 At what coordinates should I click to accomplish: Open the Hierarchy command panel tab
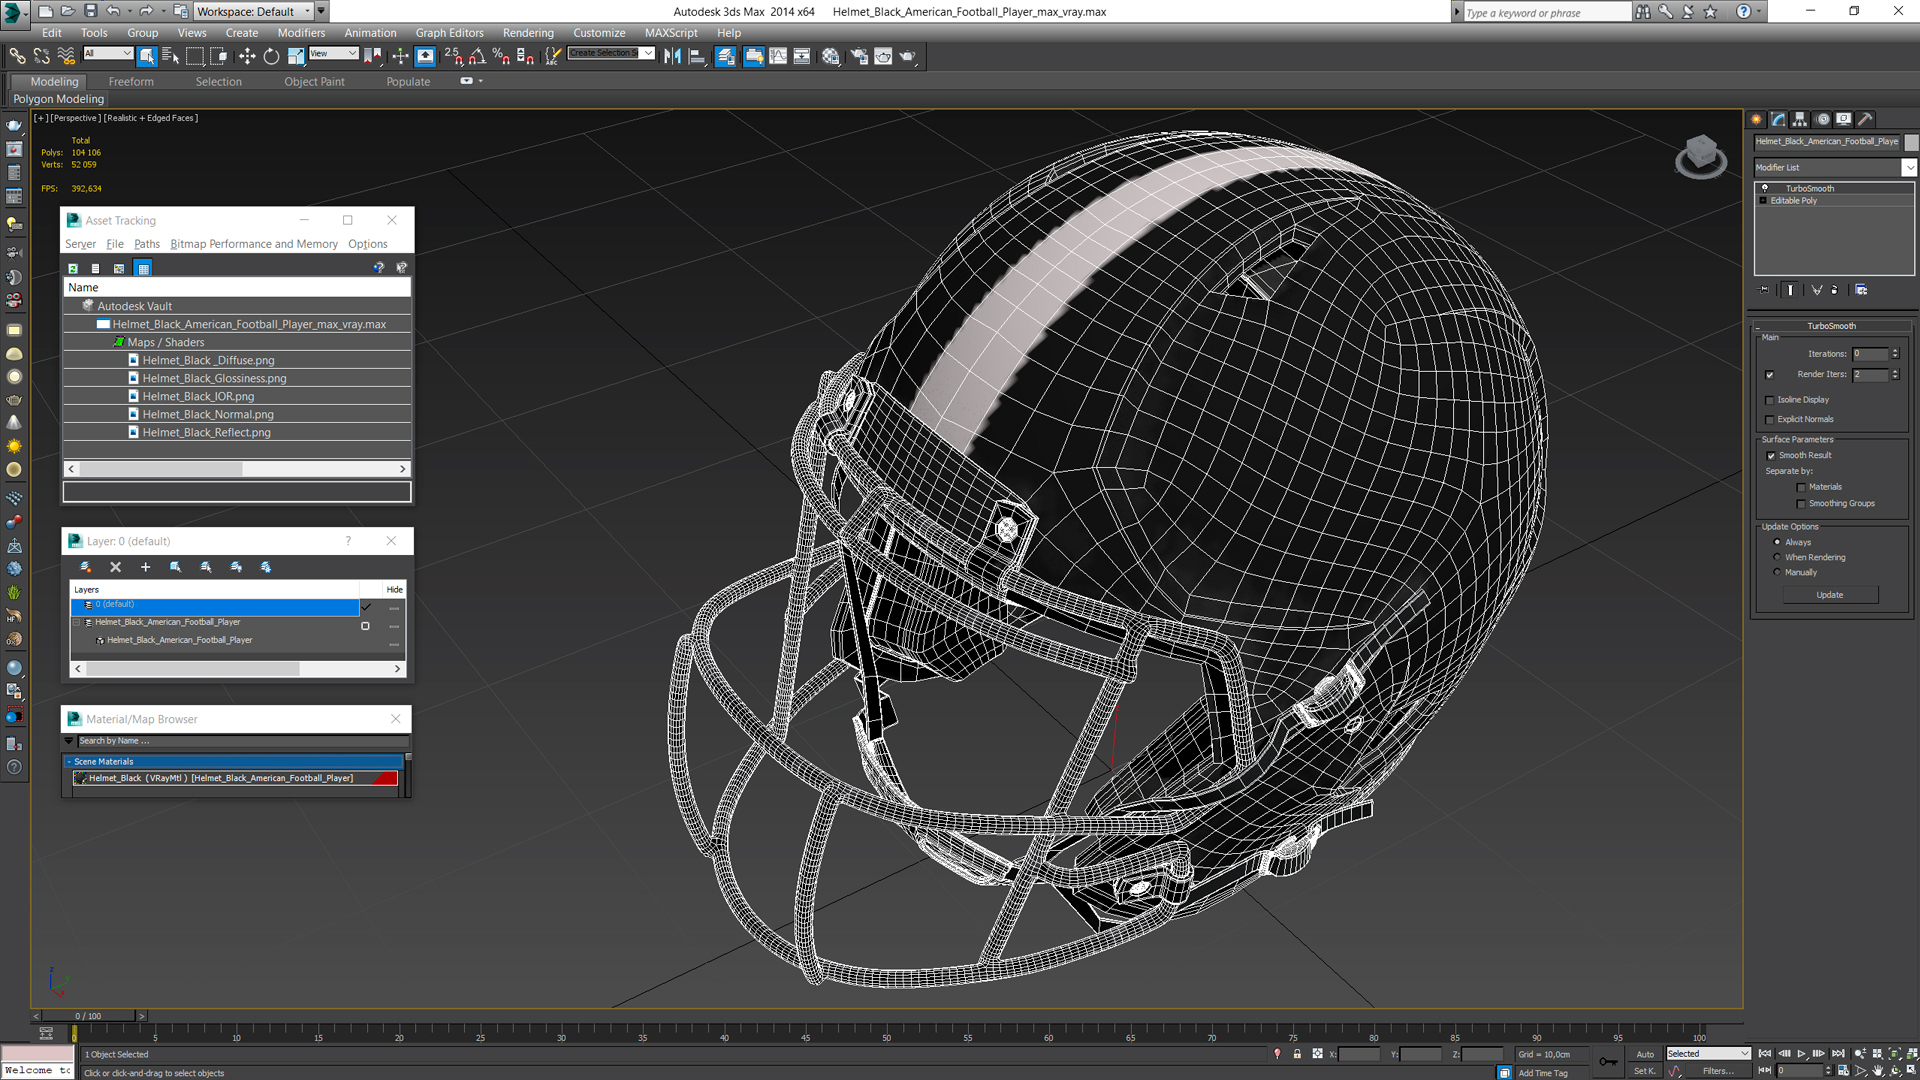[1800, 119]
